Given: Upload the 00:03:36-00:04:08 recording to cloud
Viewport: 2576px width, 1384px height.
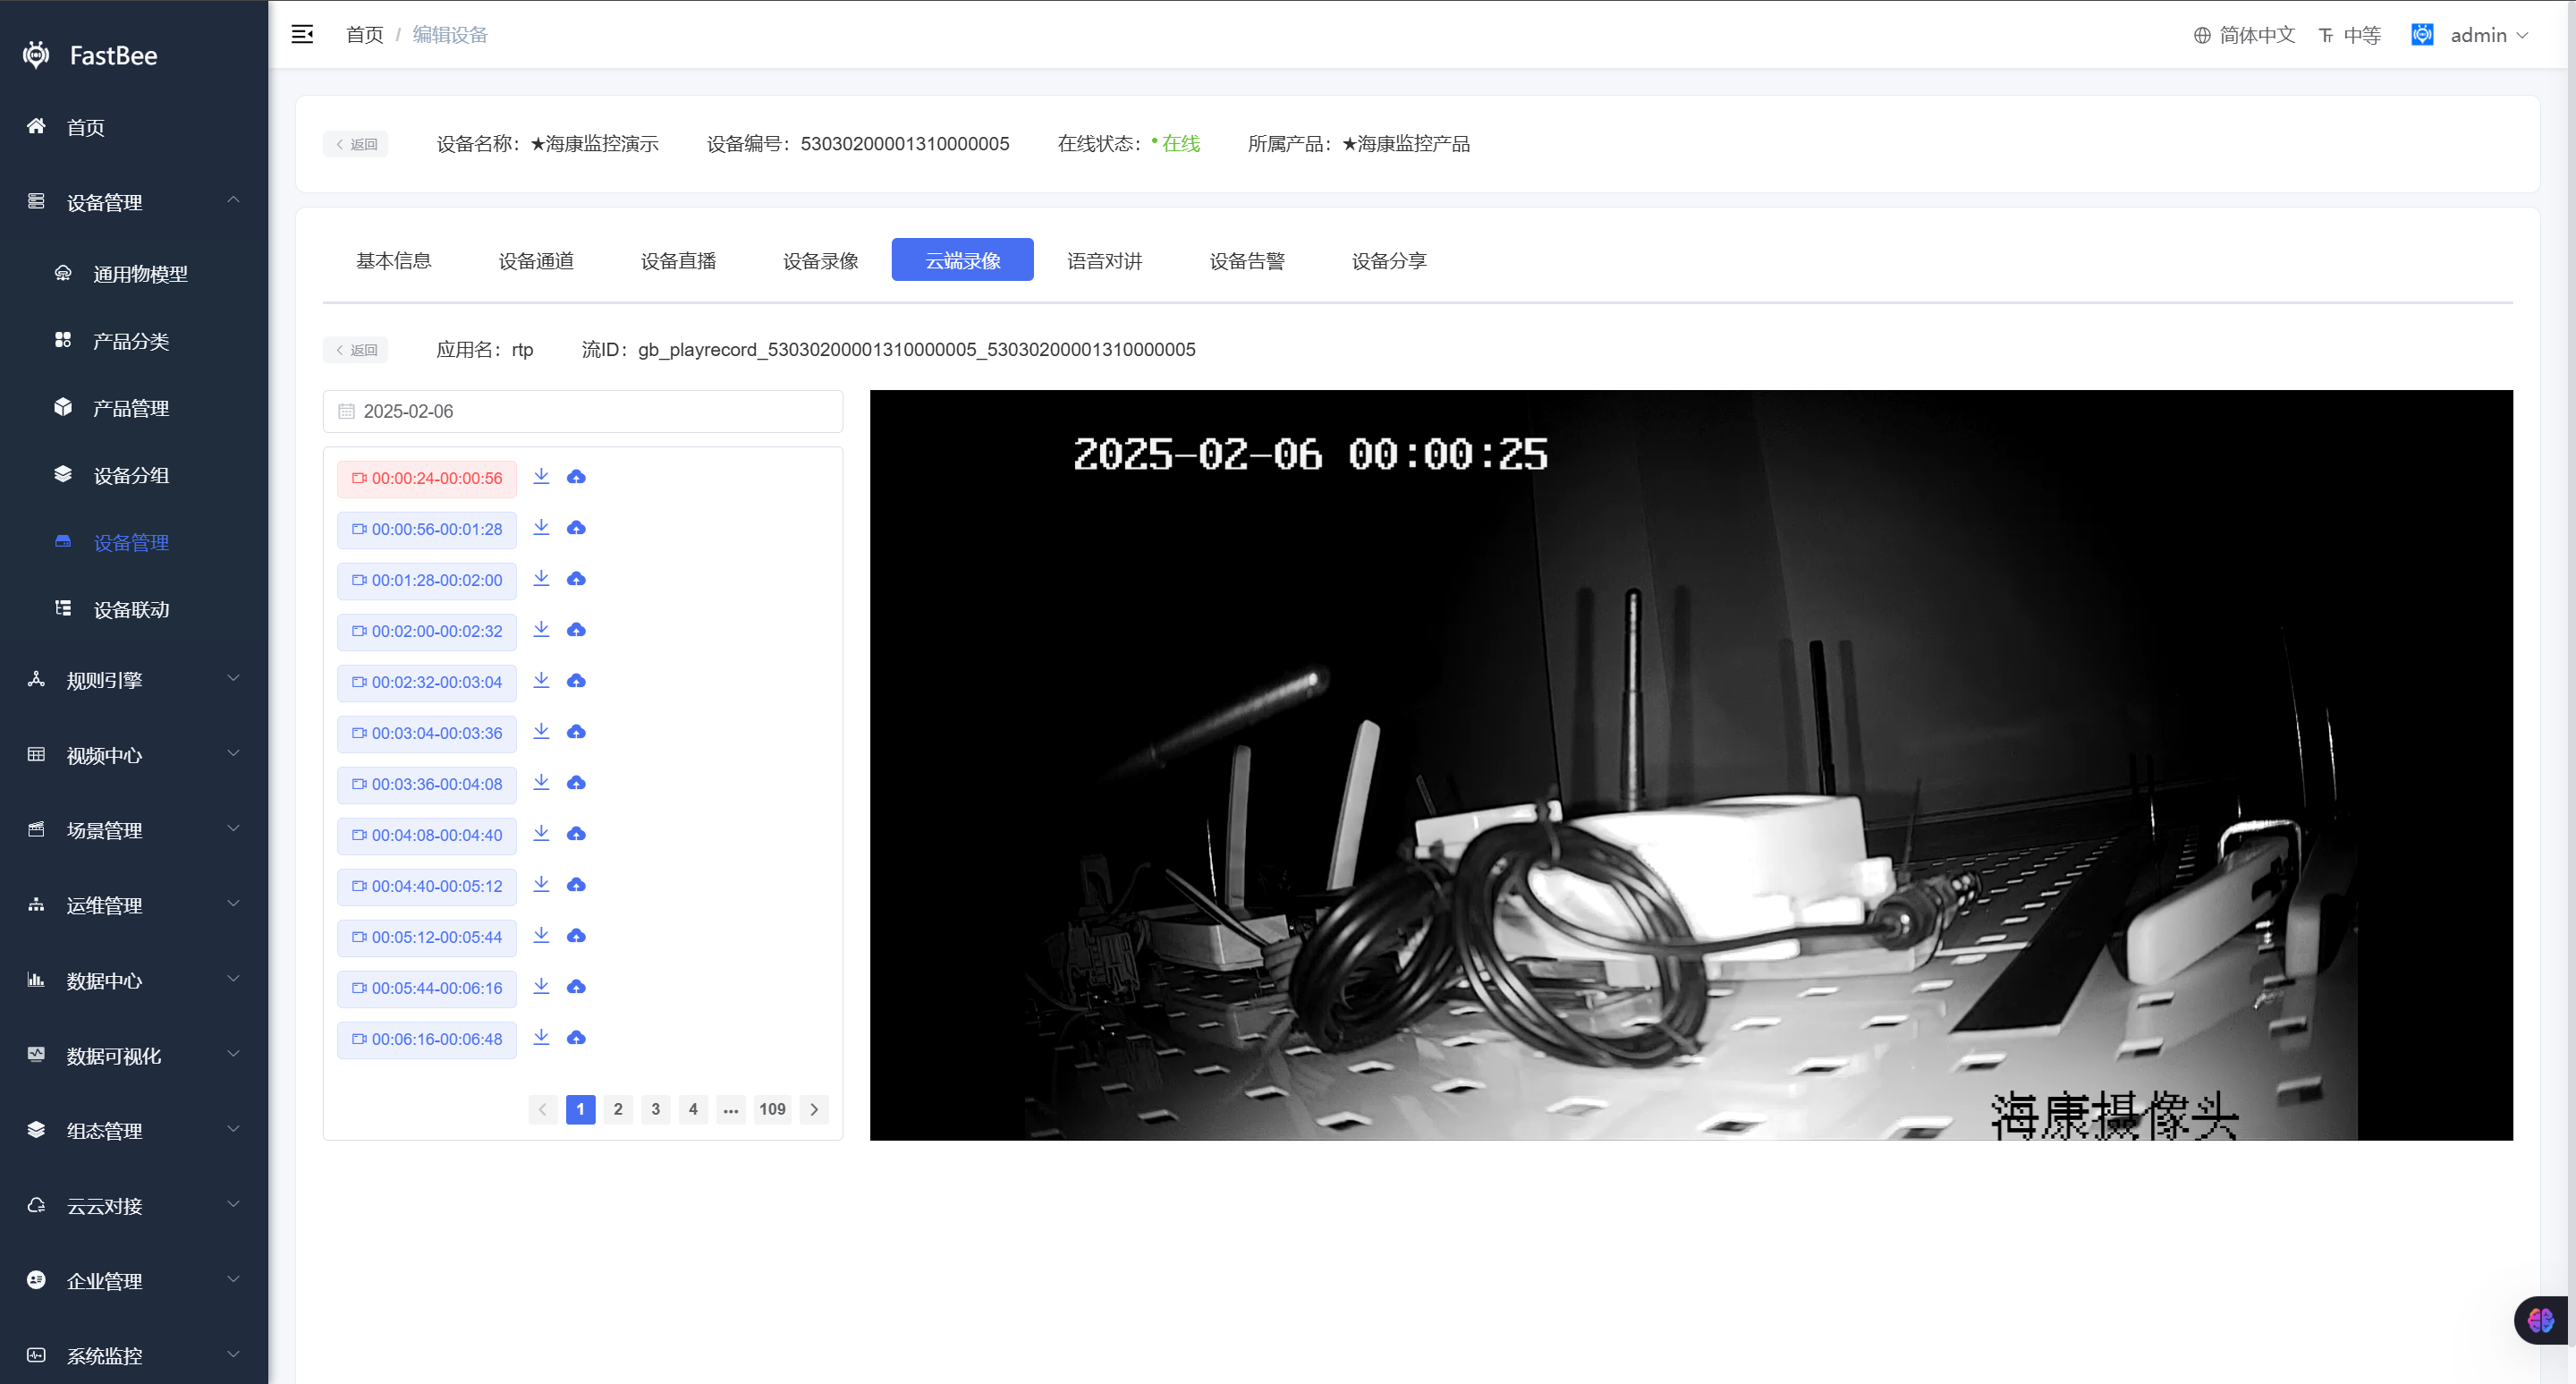Looking at the screenshot, I should pos(576,783).
